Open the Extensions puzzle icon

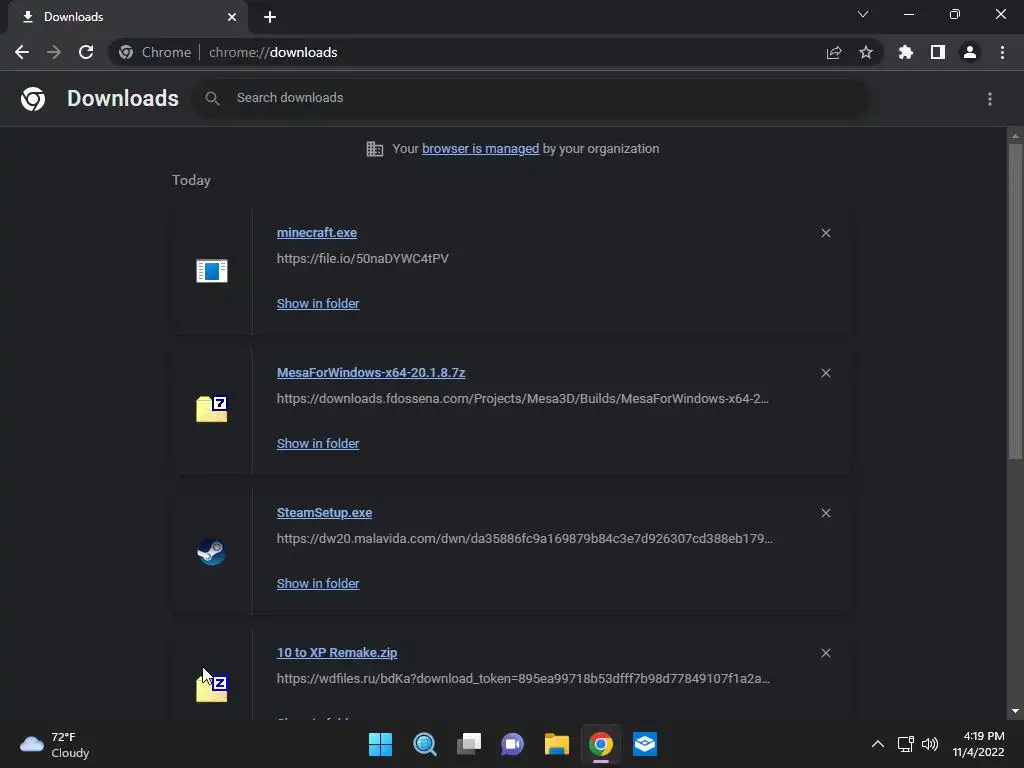coord(905,52)
